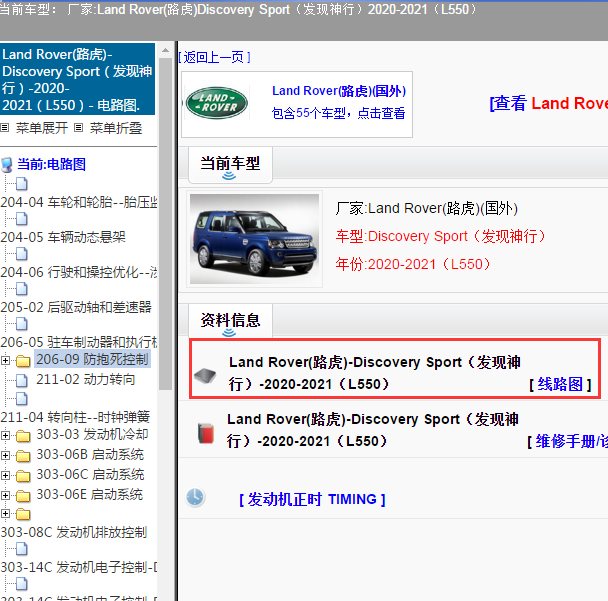Select 303-06E 启动系统 folder label
This screenshot has height=601, width=608.
tap(90, 495)
